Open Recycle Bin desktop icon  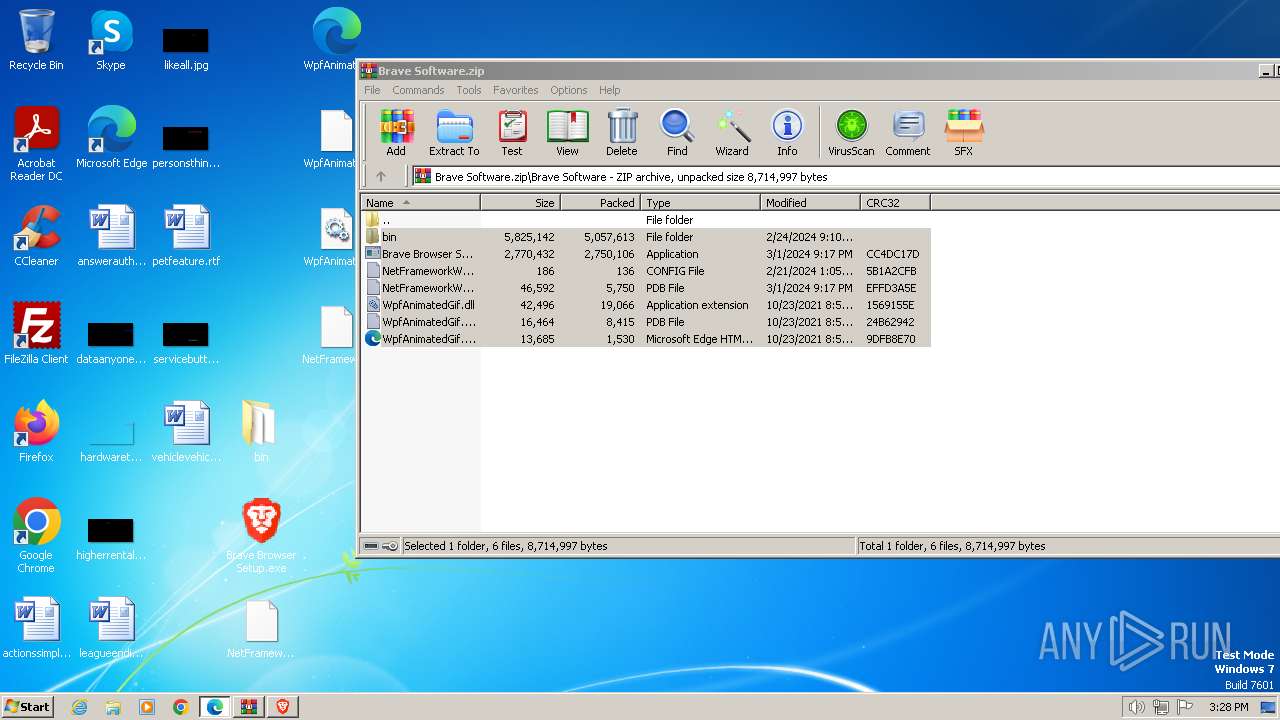[x=36, y=40]
